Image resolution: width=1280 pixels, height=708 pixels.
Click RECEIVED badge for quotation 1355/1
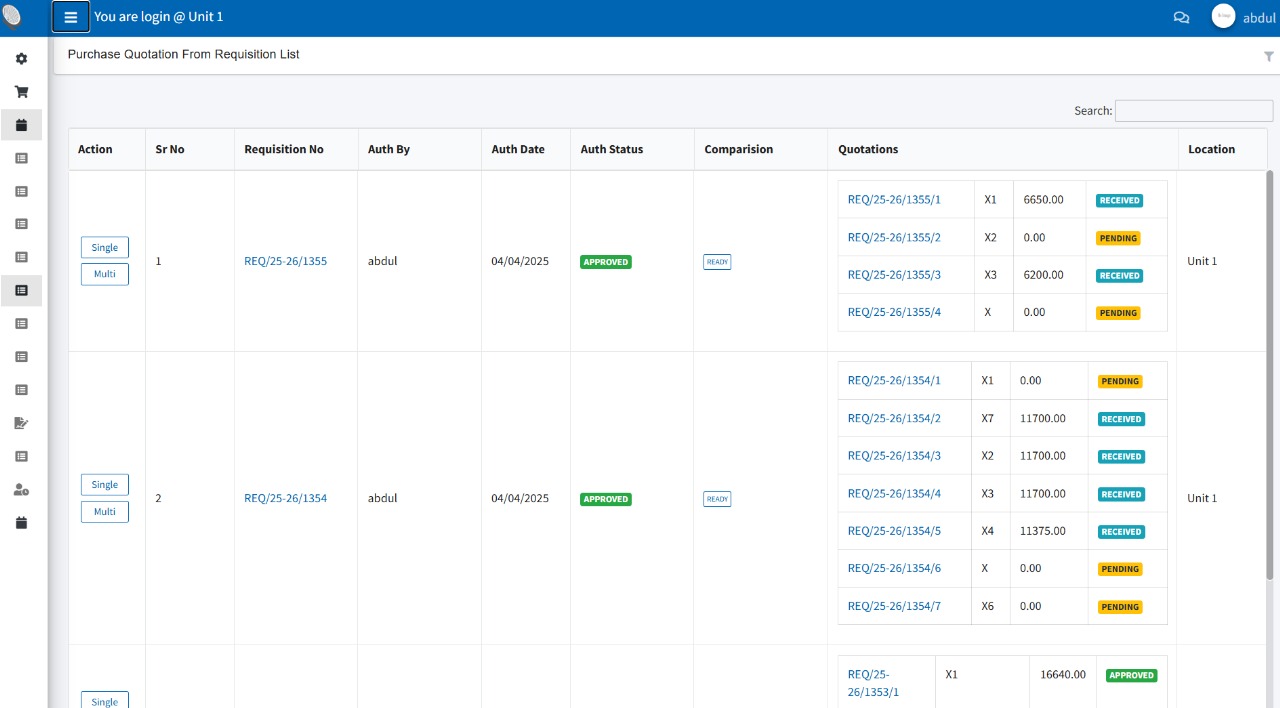point(1120,200)
